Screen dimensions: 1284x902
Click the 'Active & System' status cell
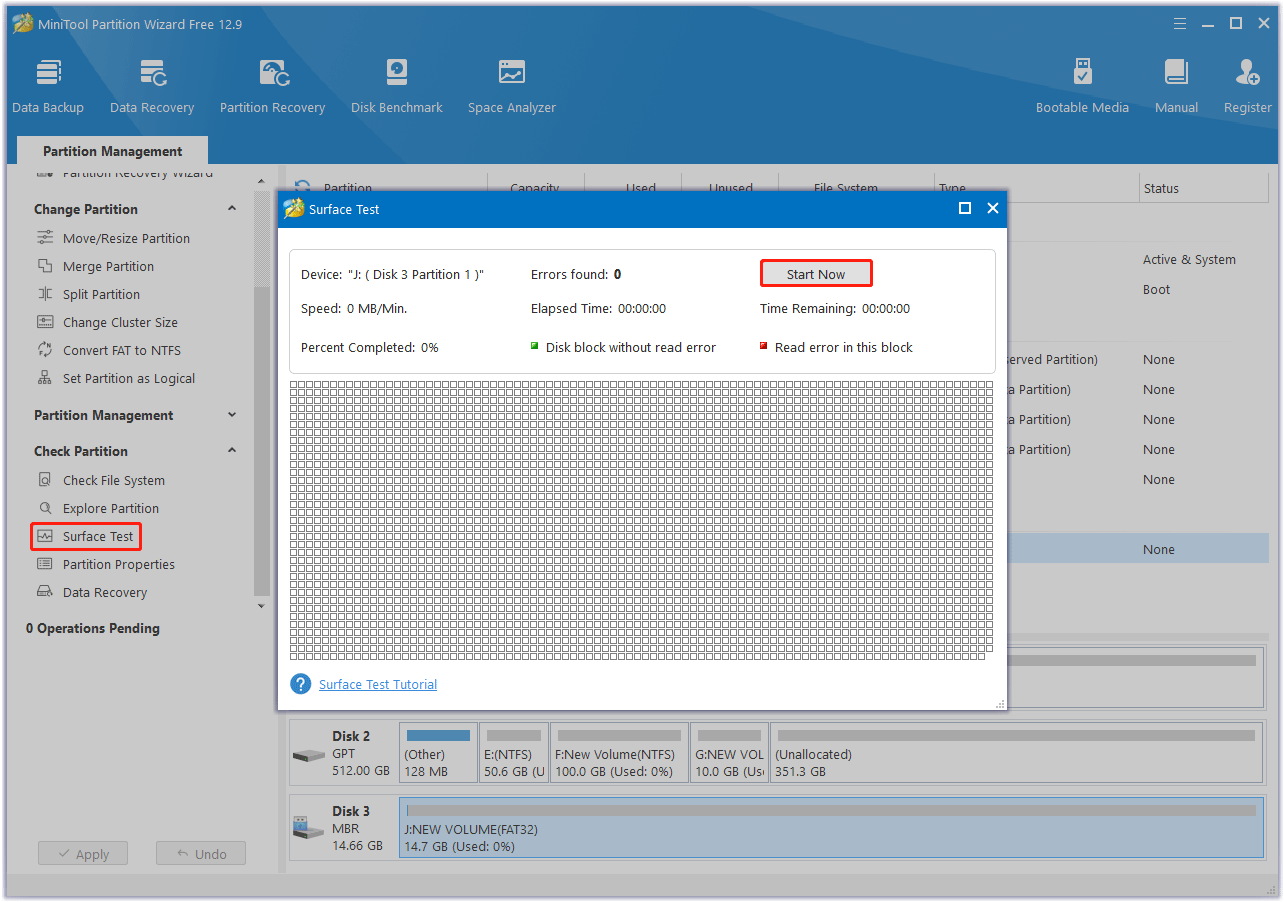pos(1189,259)
